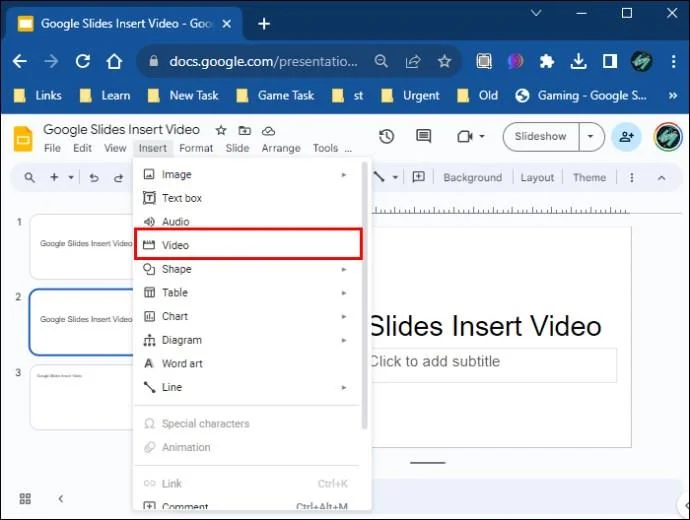
Task: Click the Undo arrow
Action: click(x=94, y=178)
